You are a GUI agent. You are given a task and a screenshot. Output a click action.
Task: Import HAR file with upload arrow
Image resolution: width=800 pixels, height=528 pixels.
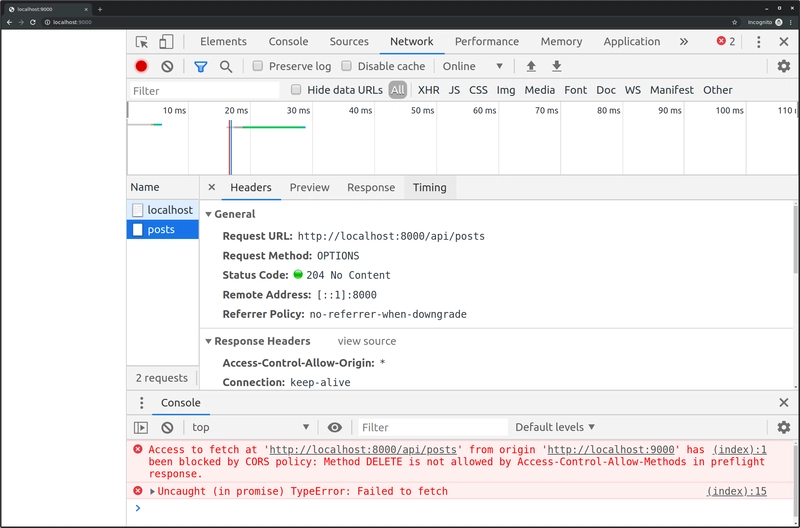531,66
